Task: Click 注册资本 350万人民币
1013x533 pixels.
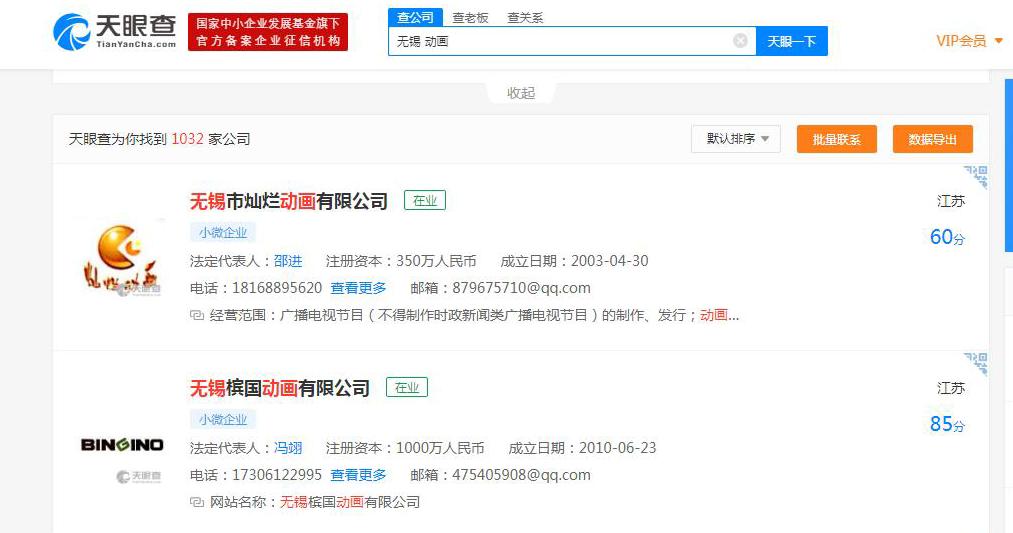Action: (x=401, y=261)
